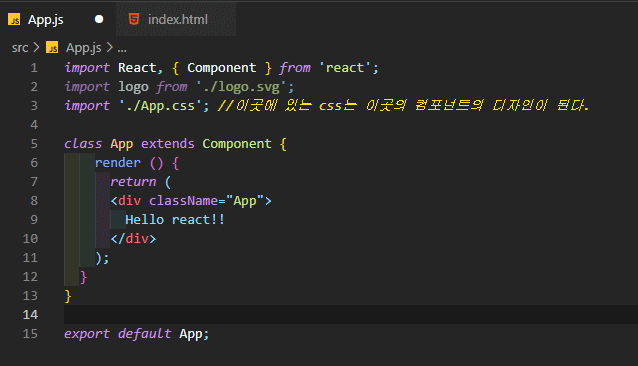Switch to the App.js editor tab
Image resolution: width=638 pixels, height=366 pixels.
click(x=57, y=20)
